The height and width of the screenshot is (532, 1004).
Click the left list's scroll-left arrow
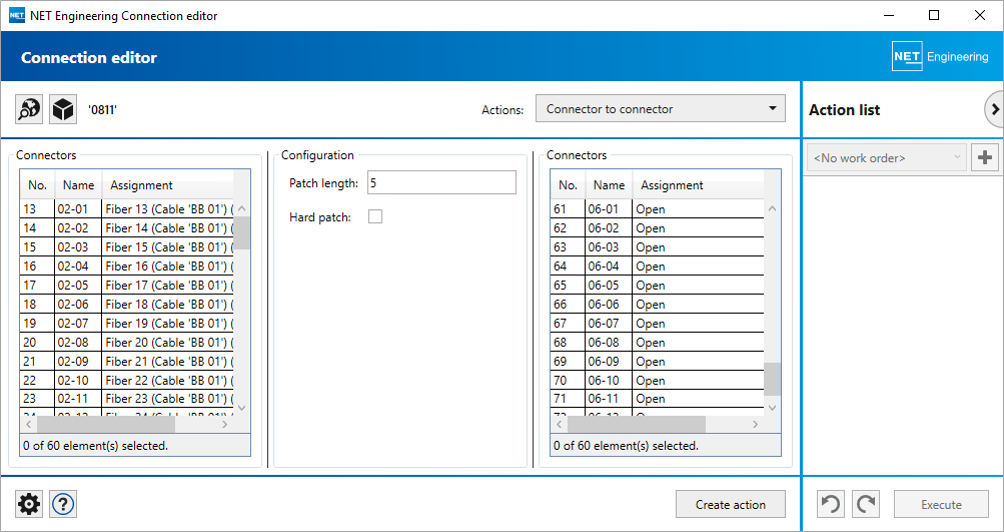[29, 424]
